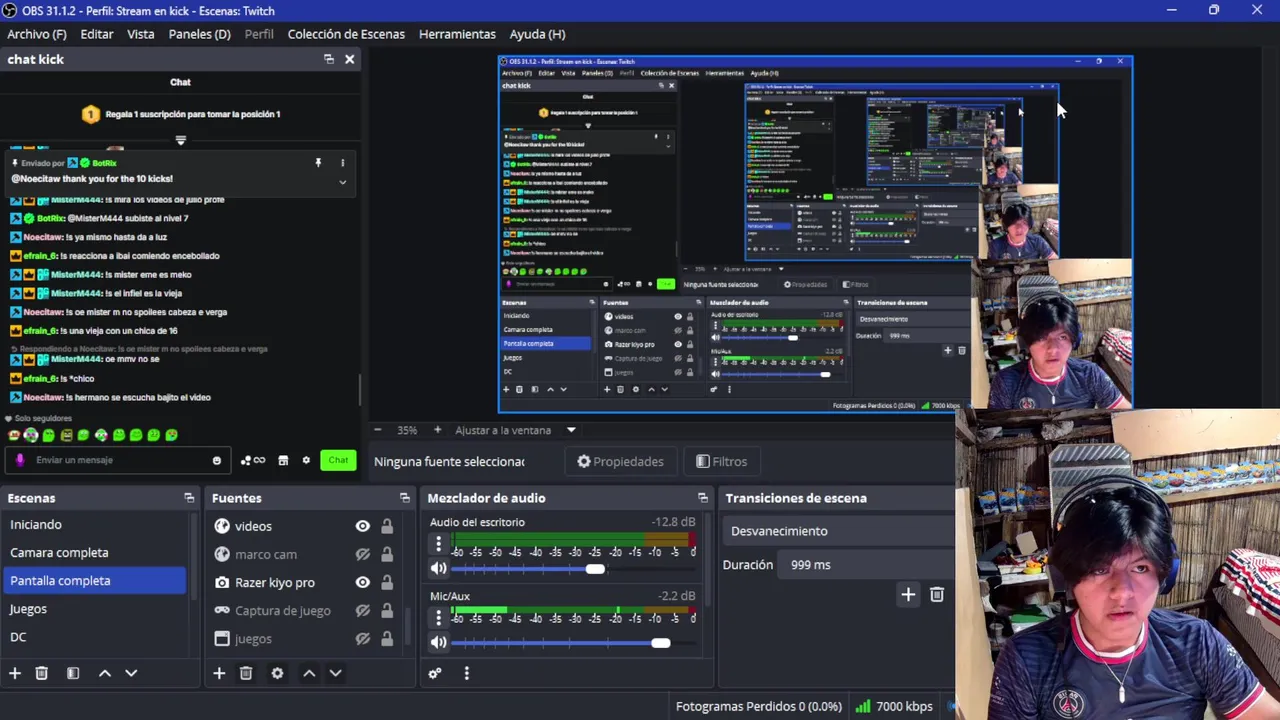This screenshot has height=720, width=1280.
Task: Click the green Chat send button
Action: (x=338, y=460)
